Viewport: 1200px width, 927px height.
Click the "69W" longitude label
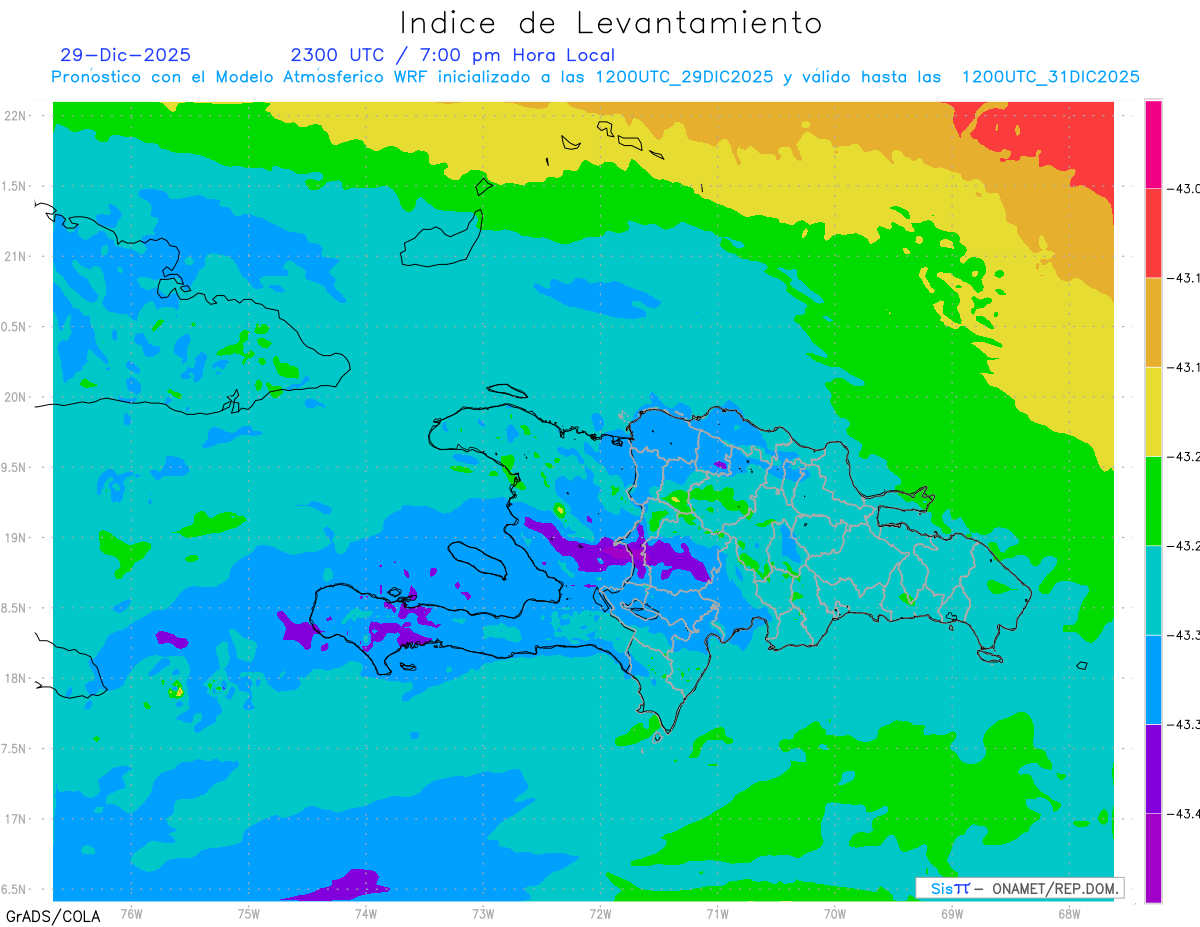(x=952, y=913)
